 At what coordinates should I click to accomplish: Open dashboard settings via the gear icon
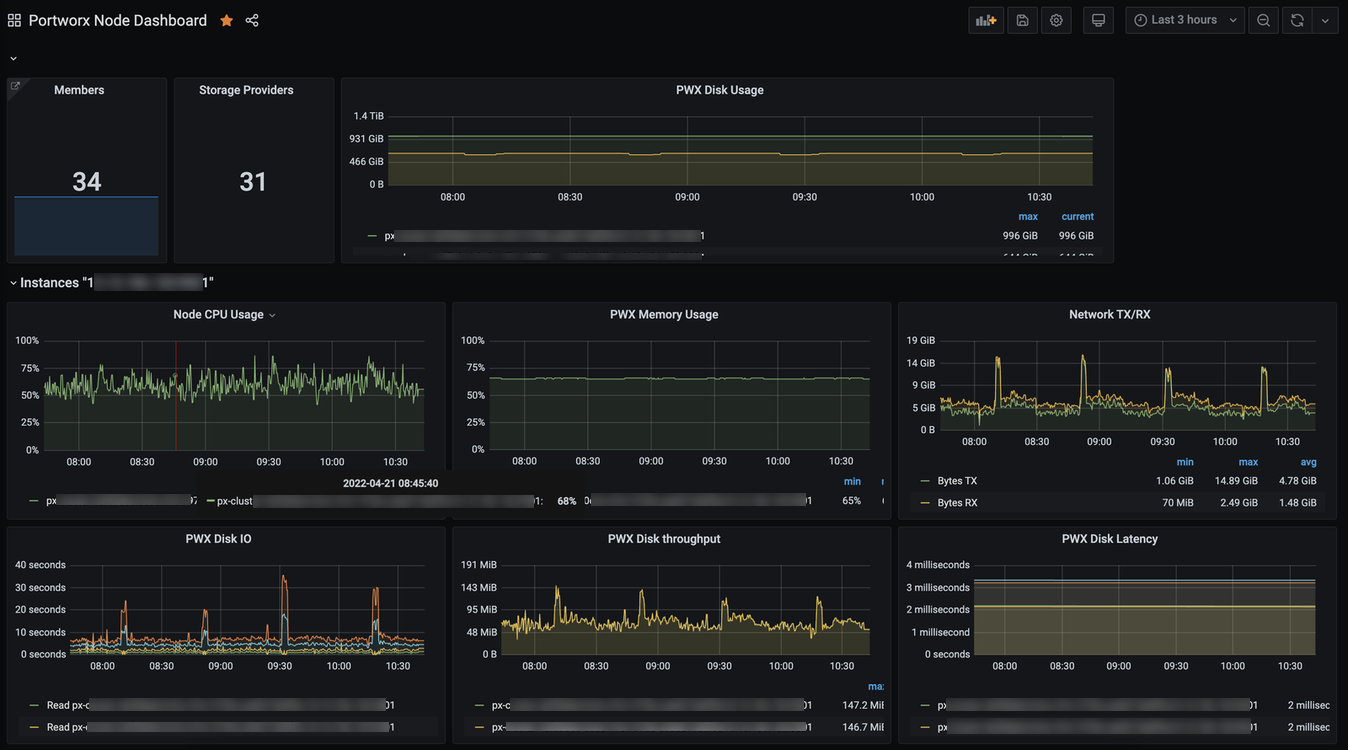(1056, 19)
